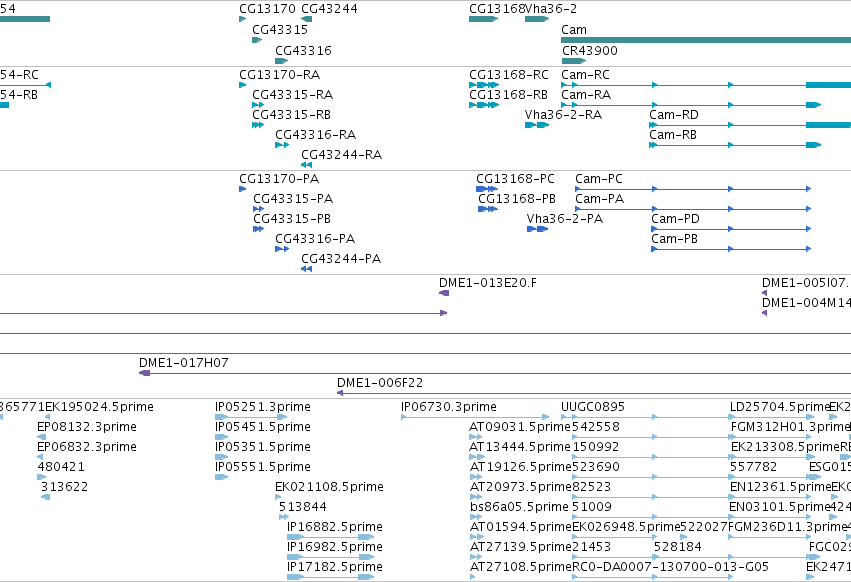Image resolution: width=851 pixels, height=582 pixels.
Task: Select protein CG13170-PA
Action: [279, 179]
